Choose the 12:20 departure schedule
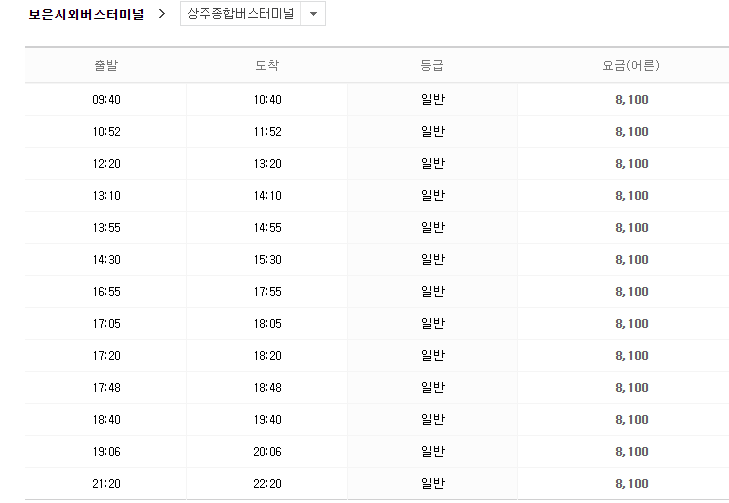The image size is (729, 503). [x=105, y=164]
